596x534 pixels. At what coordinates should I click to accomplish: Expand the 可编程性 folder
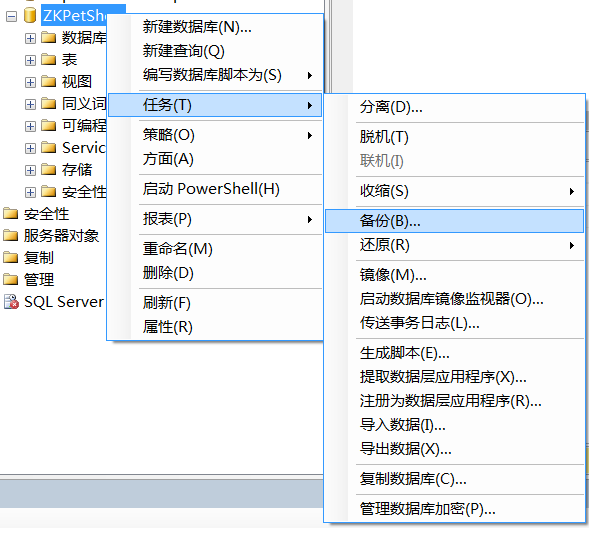30,126
